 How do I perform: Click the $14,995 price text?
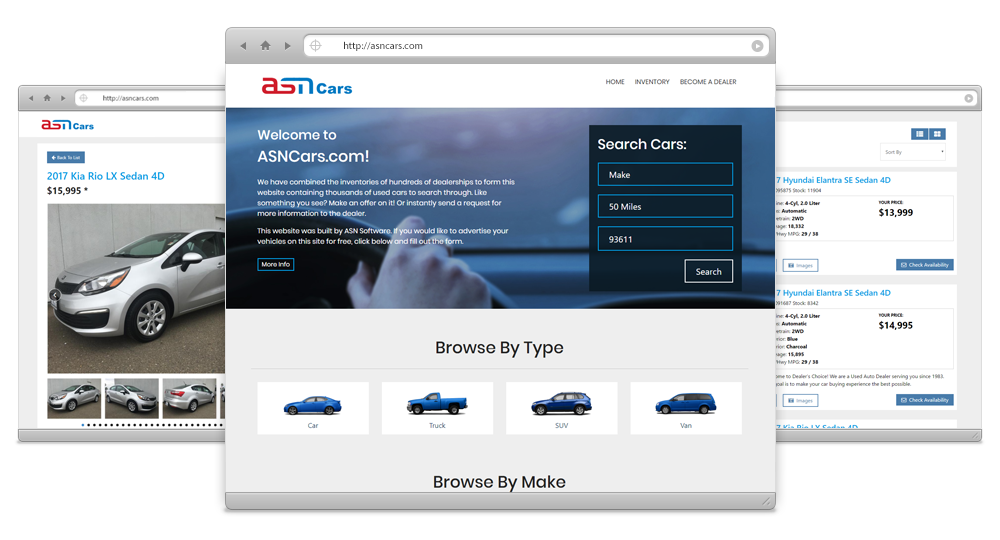point(895,326)
